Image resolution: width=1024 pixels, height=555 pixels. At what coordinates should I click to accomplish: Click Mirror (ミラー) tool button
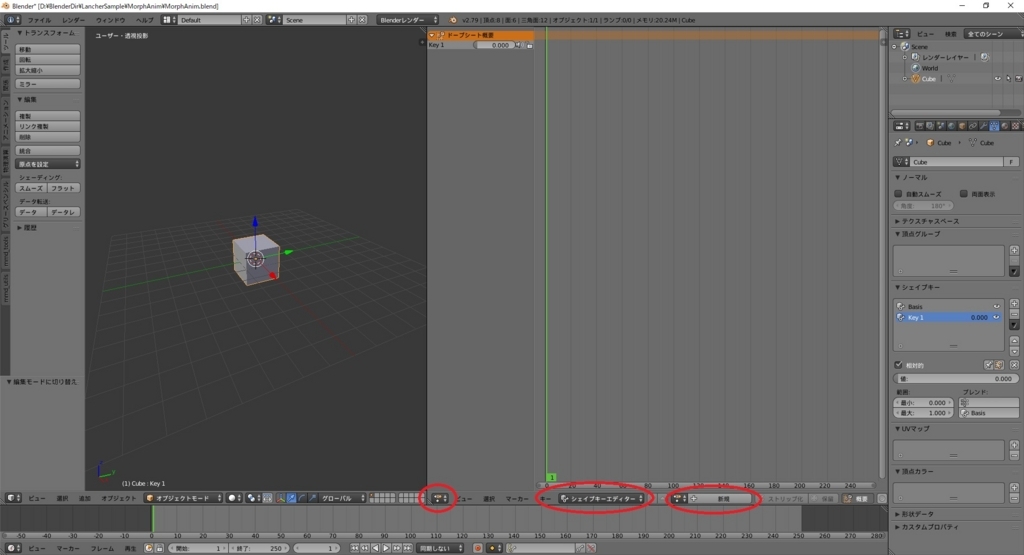(x=48, y=84)
